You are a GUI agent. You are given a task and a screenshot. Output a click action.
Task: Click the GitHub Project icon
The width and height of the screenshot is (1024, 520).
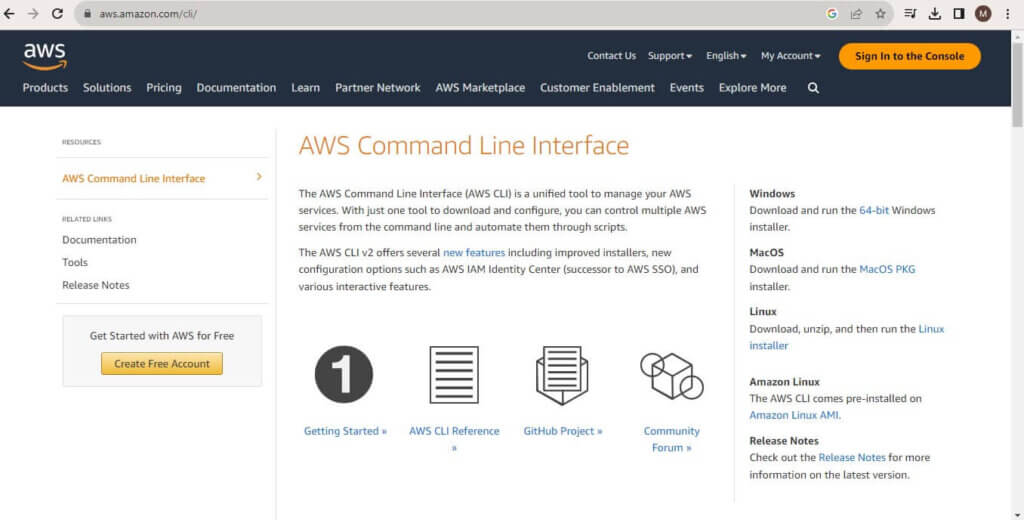pyautogui.click(x=562, y=376)
